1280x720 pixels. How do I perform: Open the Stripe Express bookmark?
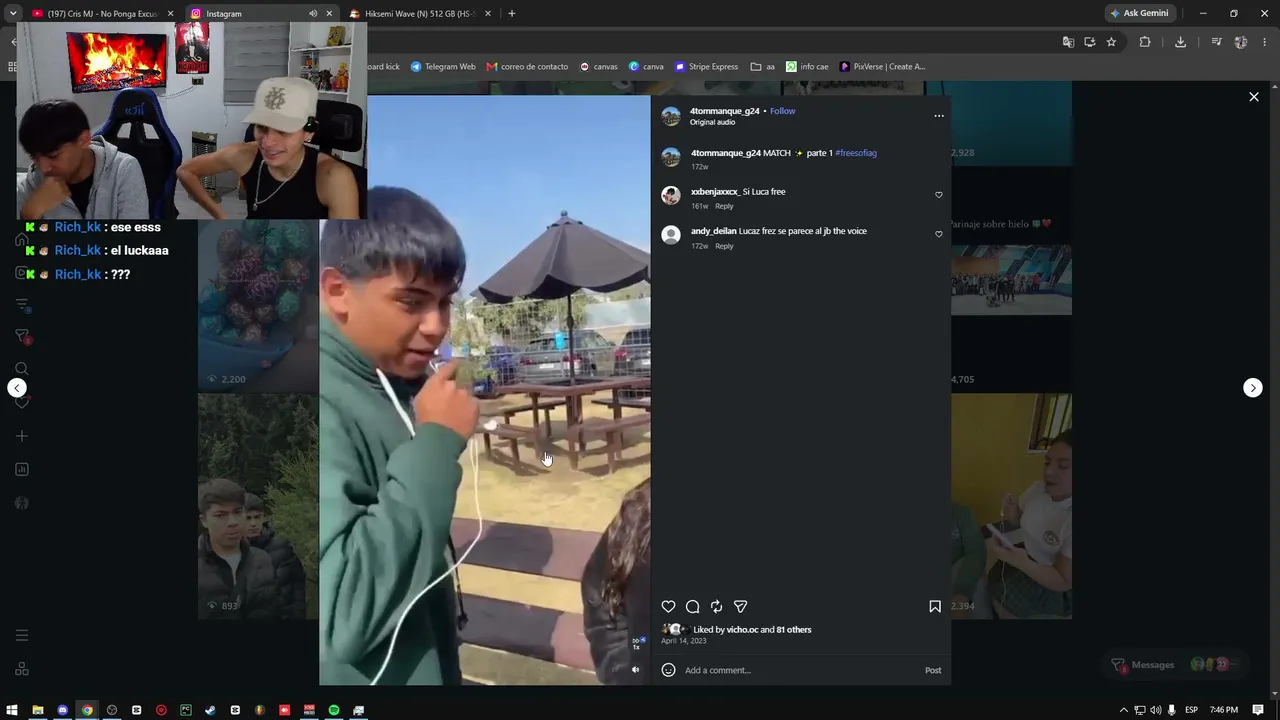[x=707, y=67]
